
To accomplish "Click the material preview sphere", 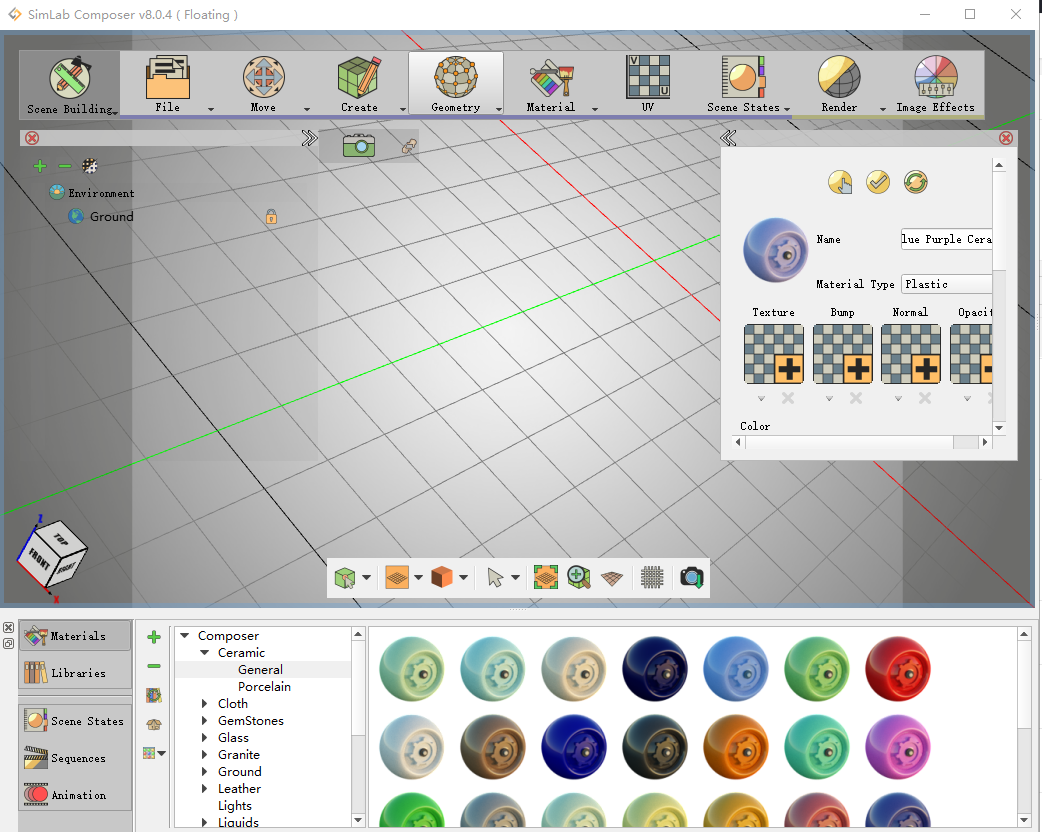I will (776, 251).
